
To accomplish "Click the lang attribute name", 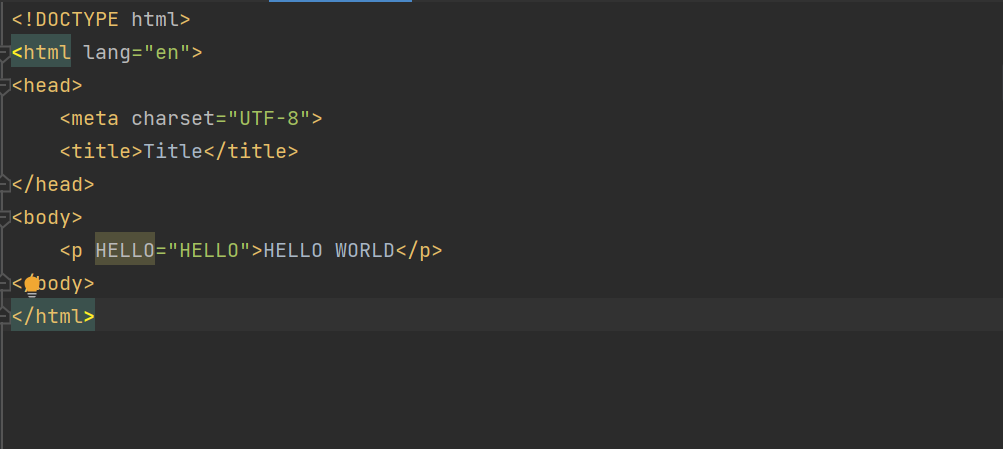I will click(x=107, y=52).
